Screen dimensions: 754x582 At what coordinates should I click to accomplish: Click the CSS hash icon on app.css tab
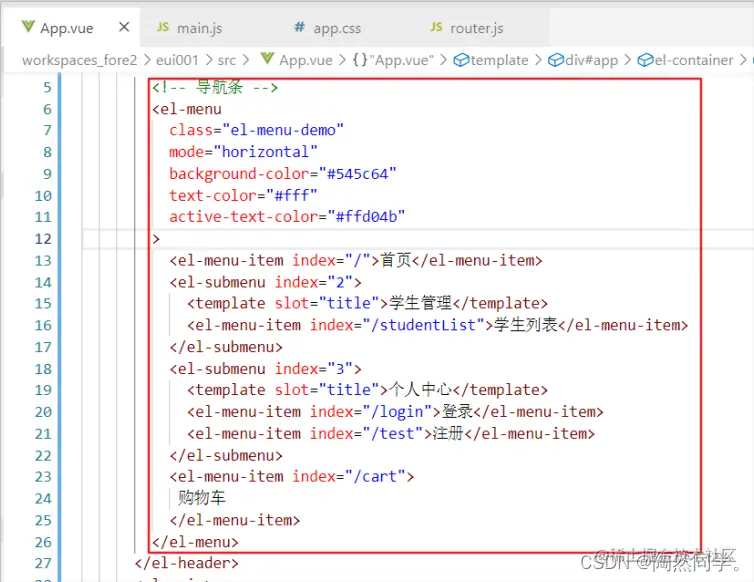[300, 27]
